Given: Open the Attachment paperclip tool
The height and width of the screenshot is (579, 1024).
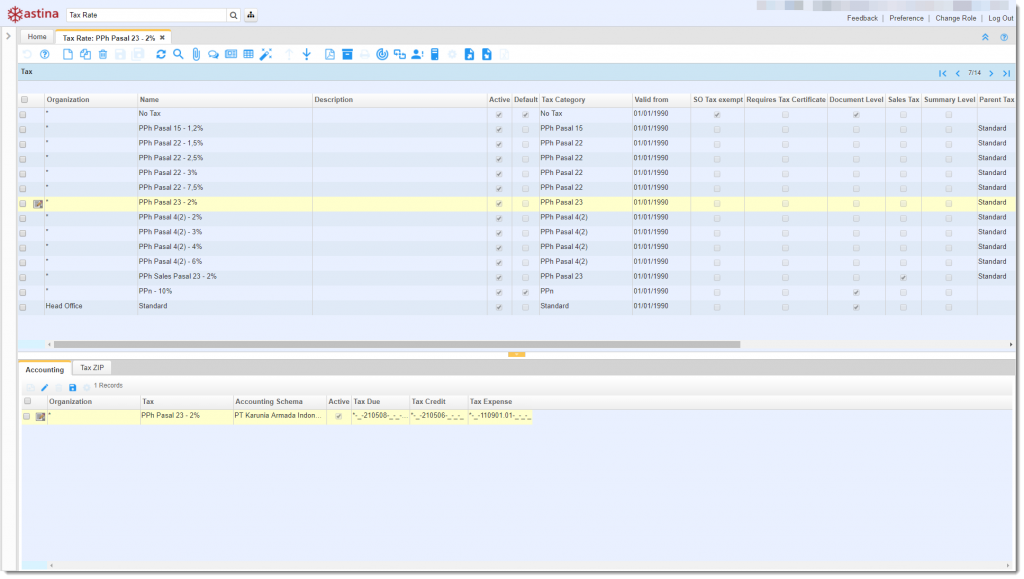Looking at the screenshot, I should (x=196, y=54).
